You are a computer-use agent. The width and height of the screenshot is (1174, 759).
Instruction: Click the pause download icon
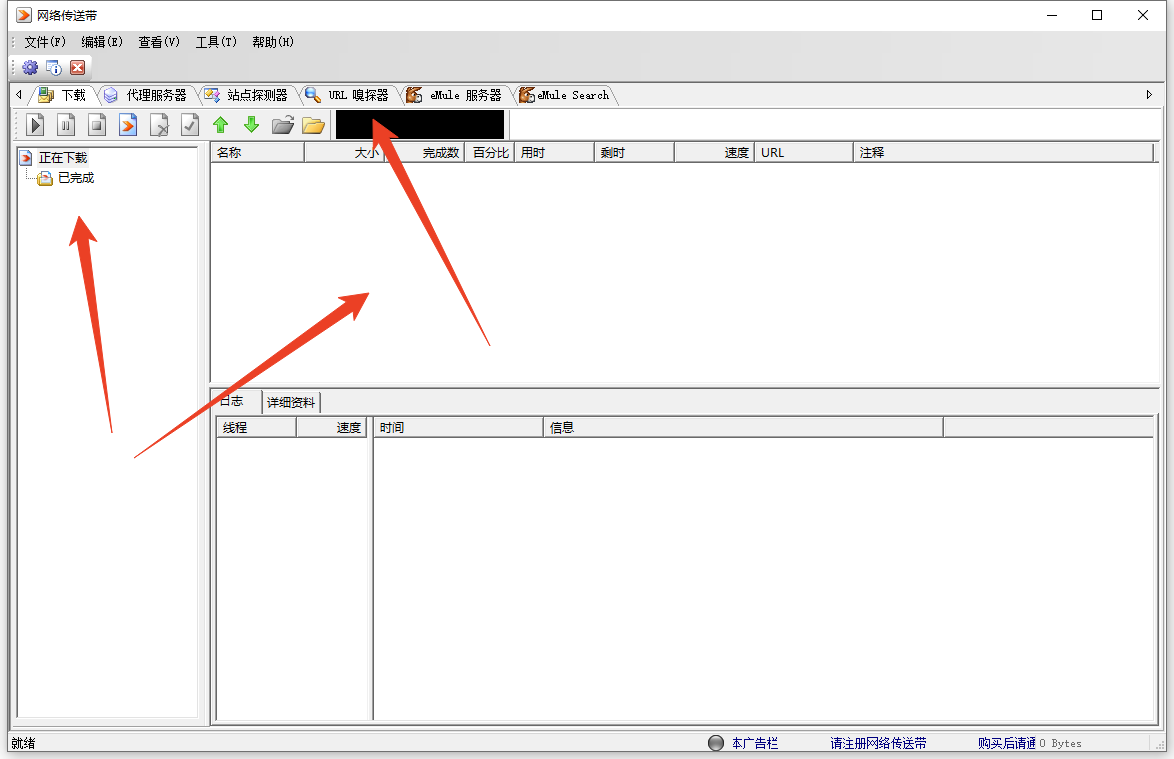(x=66, y=125)
